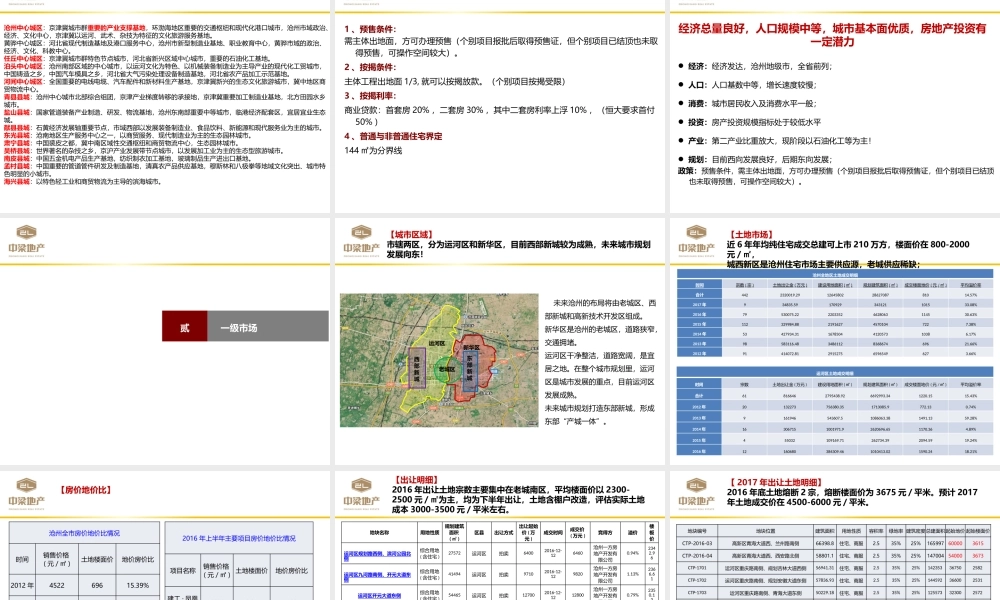Click the logo on the 2017年出让土地明细 slide
Viewport: 1000px width, 600px height.
696,494
